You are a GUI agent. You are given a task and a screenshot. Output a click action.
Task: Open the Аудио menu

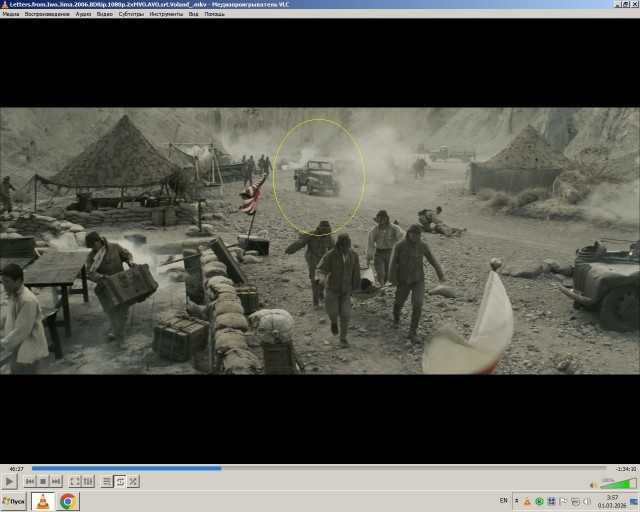click(83, 14)
